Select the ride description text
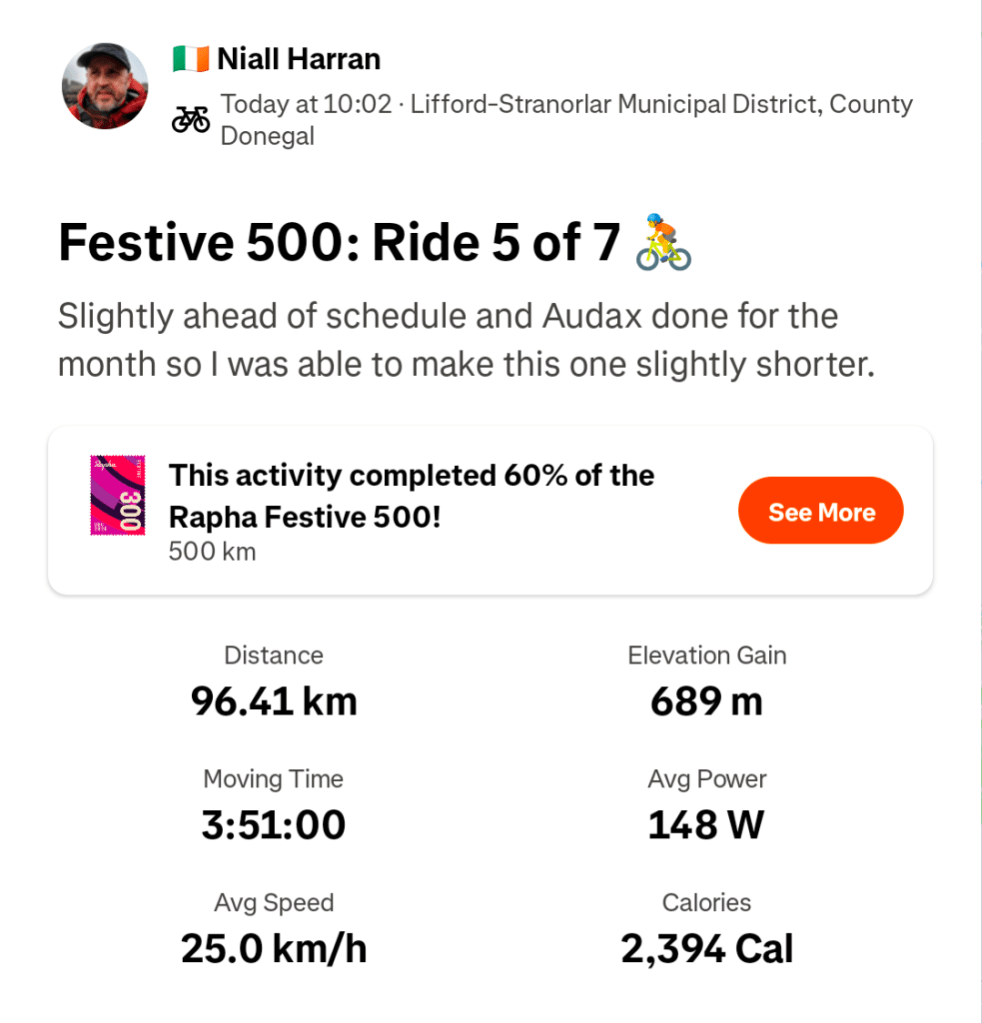This screenshot has height=1023, width=982. tap(465, 340)
